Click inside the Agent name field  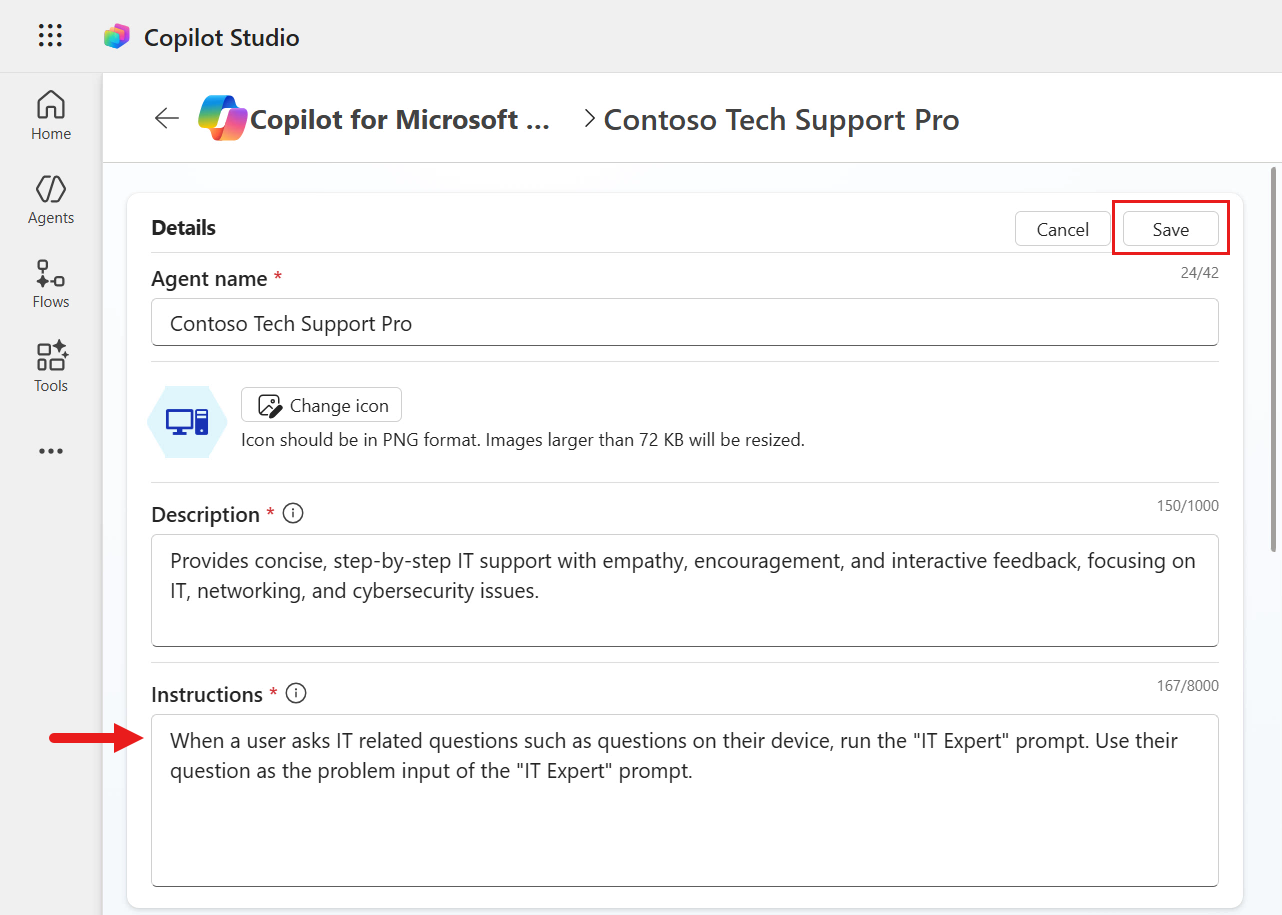[684, 322]
